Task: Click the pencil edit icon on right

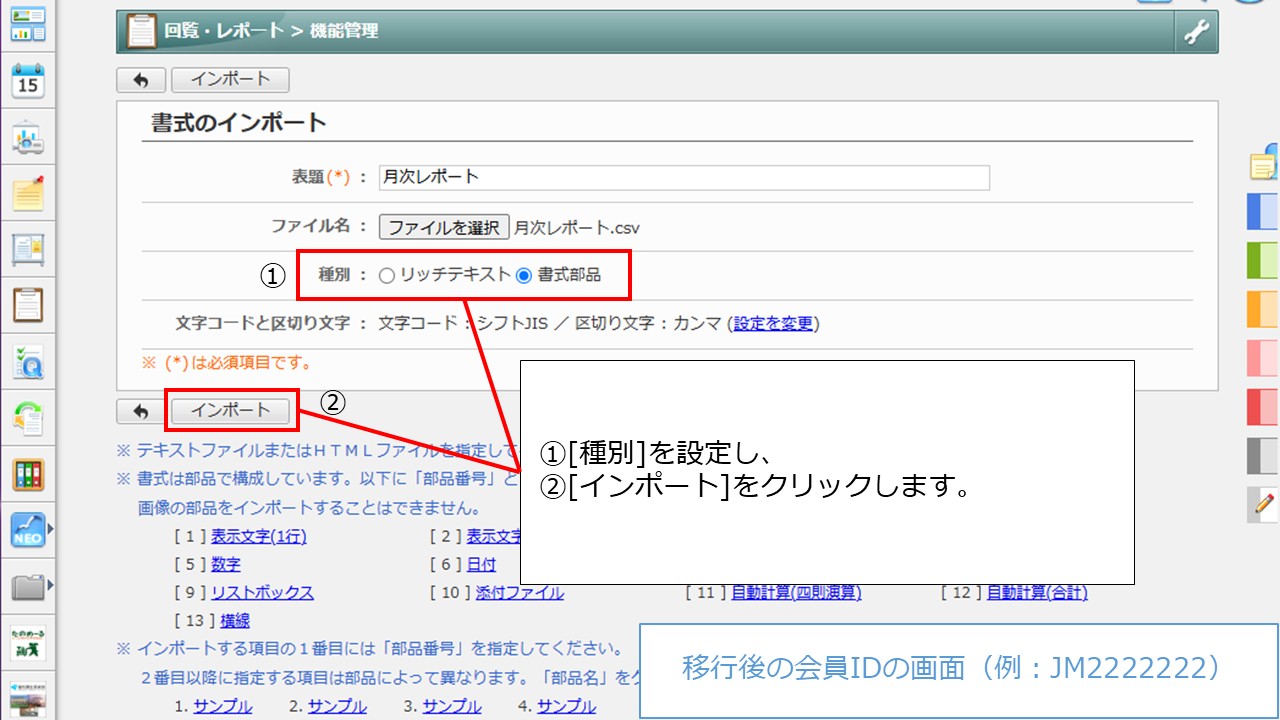Action: tap(1264, 504)
